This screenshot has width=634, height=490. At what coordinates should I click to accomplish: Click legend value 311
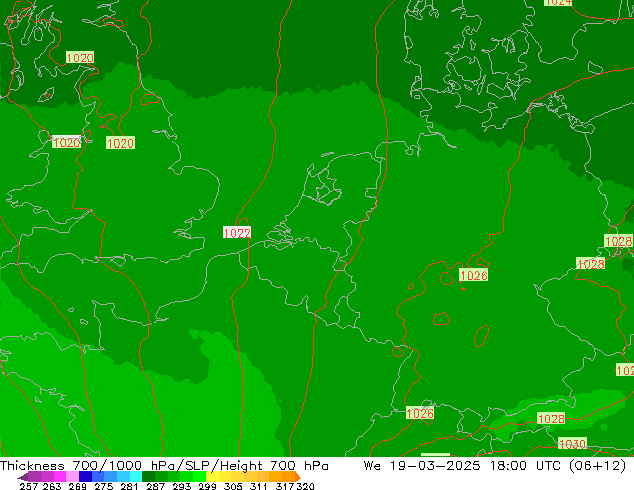pyautogui.click(x=259, y=486)
